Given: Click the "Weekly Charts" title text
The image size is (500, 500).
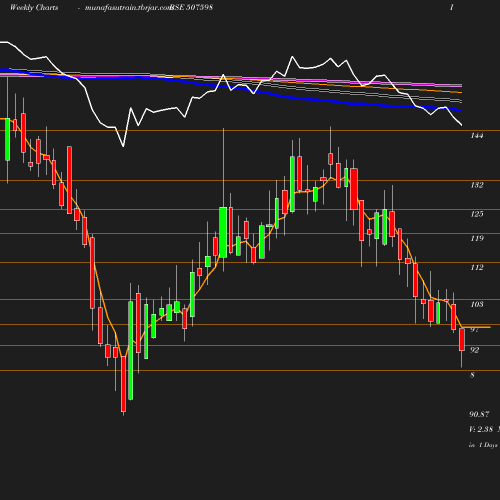Looking at the screenshot, I should pos(34,7).
